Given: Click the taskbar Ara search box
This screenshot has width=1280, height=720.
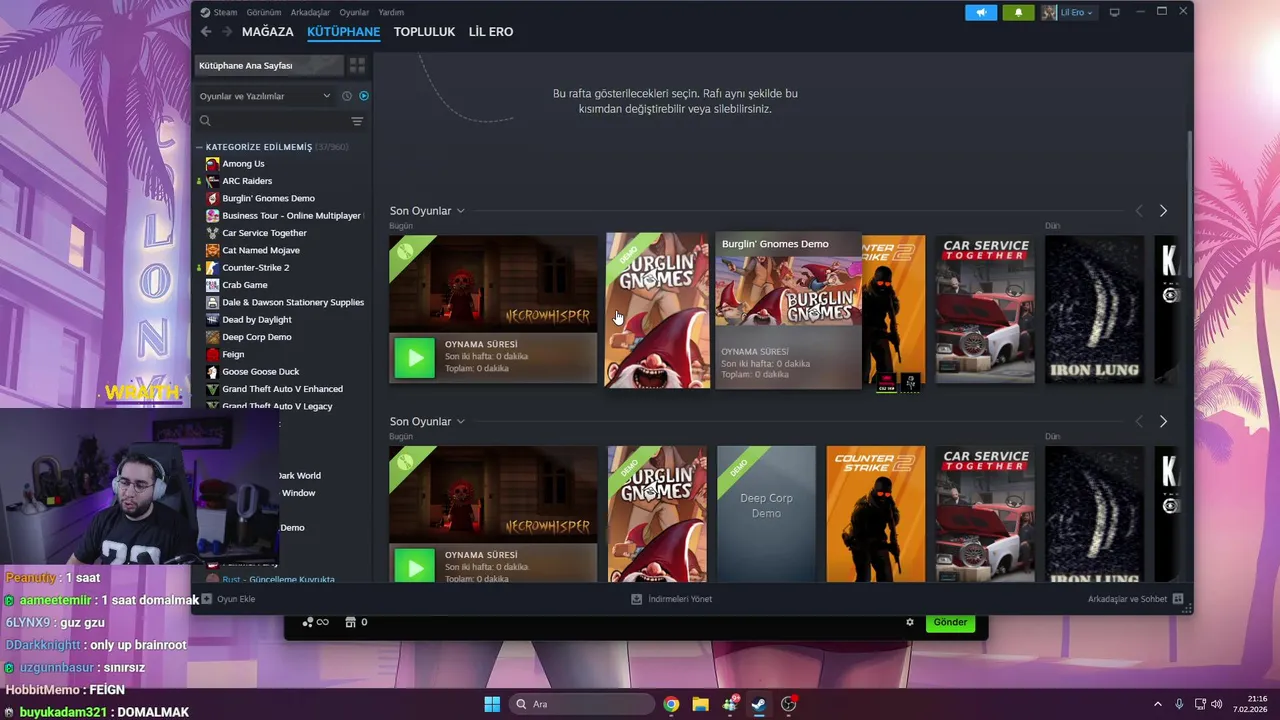Looking at the screenshot, I should [580, 704].
